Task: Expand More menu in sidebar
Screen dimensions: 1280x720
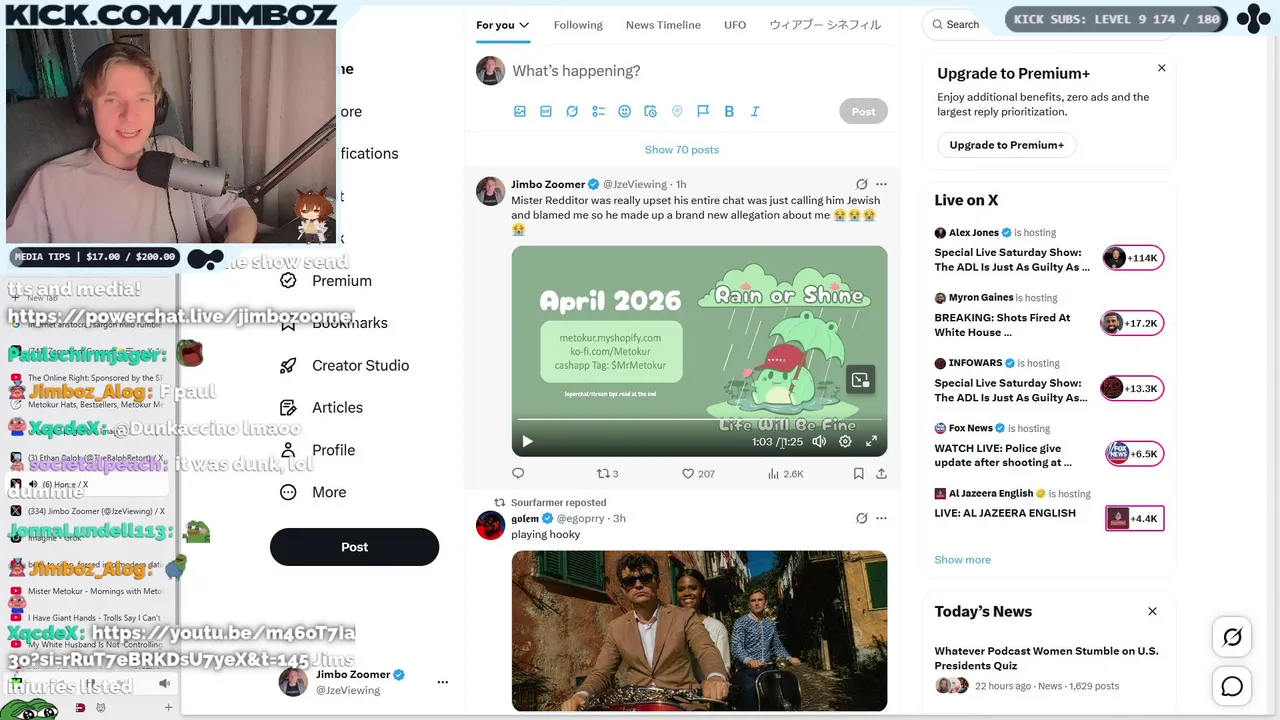Action: point(313,492)
